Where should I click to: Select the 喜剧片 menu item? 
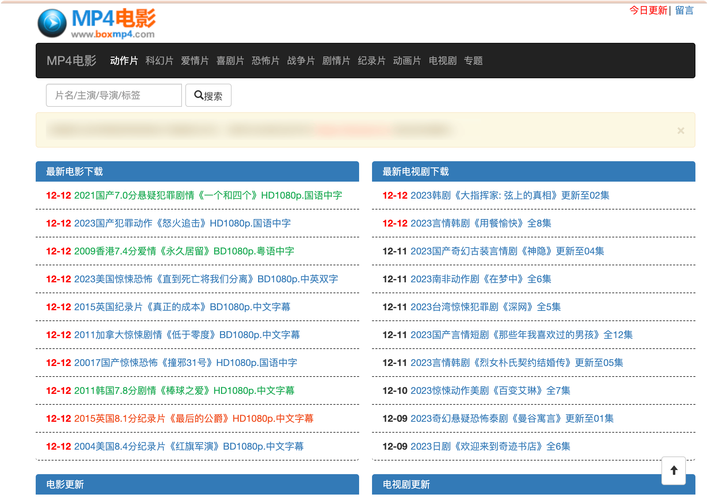[230, 61]
